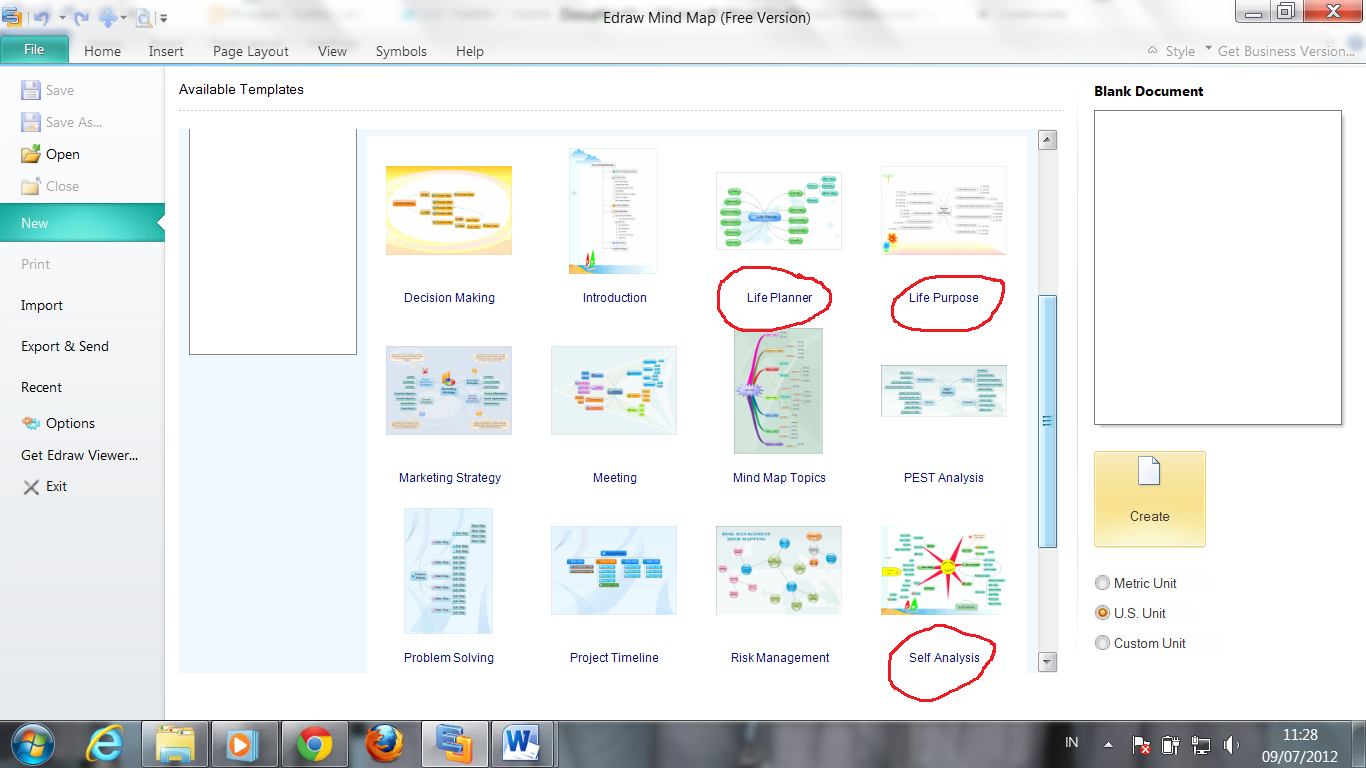
Task: Launch Mozilla Firefox from the taskbar
Action: pyautogui.click(x=384, y=745)
